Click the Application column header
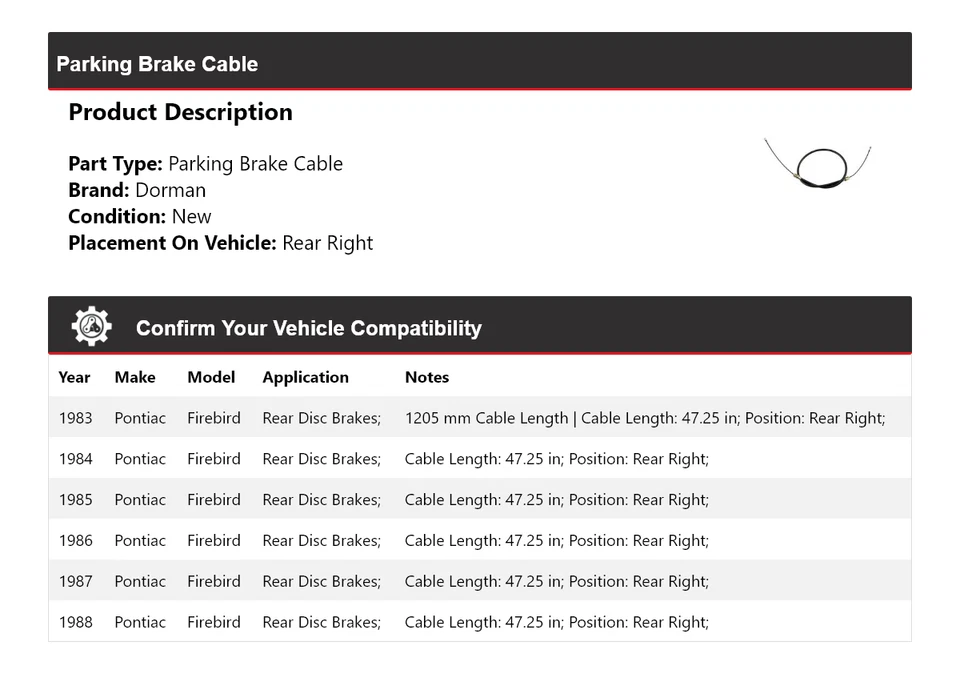The image size is (960, 674). click(x=305, y=377)
